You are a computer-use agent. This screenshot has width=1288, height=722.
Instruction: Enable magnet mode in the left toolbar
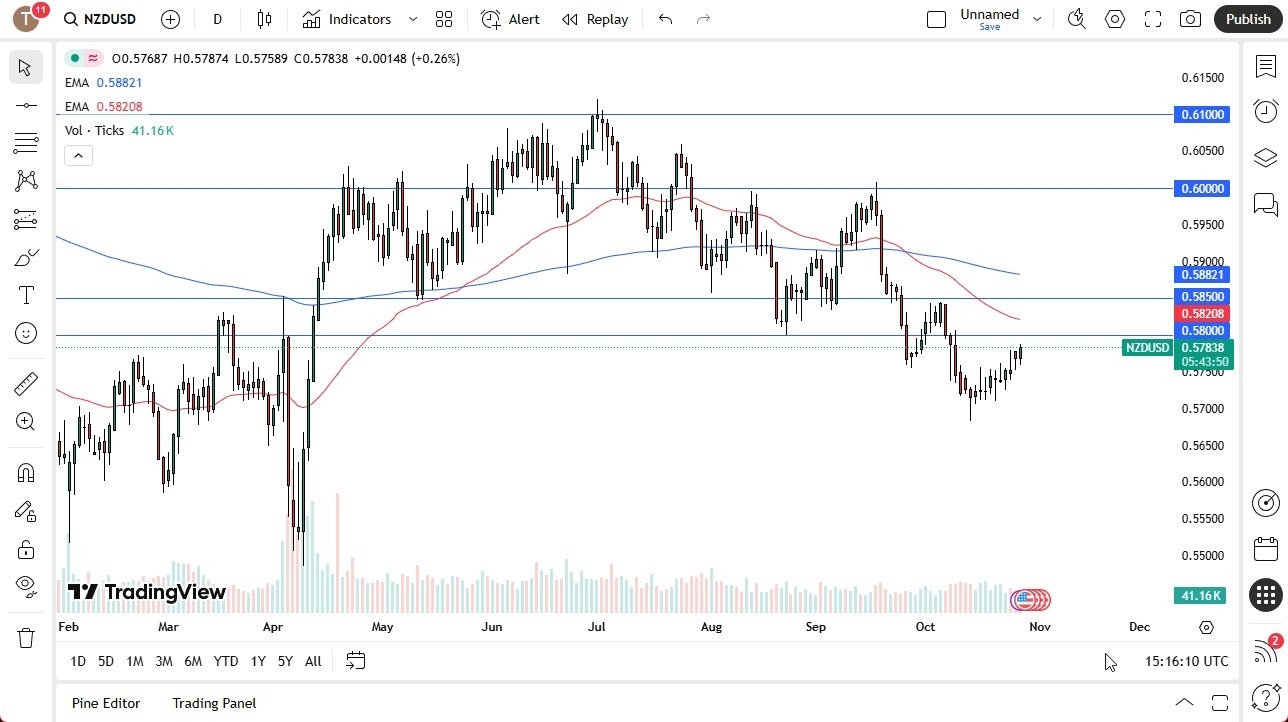click(26, 472)
